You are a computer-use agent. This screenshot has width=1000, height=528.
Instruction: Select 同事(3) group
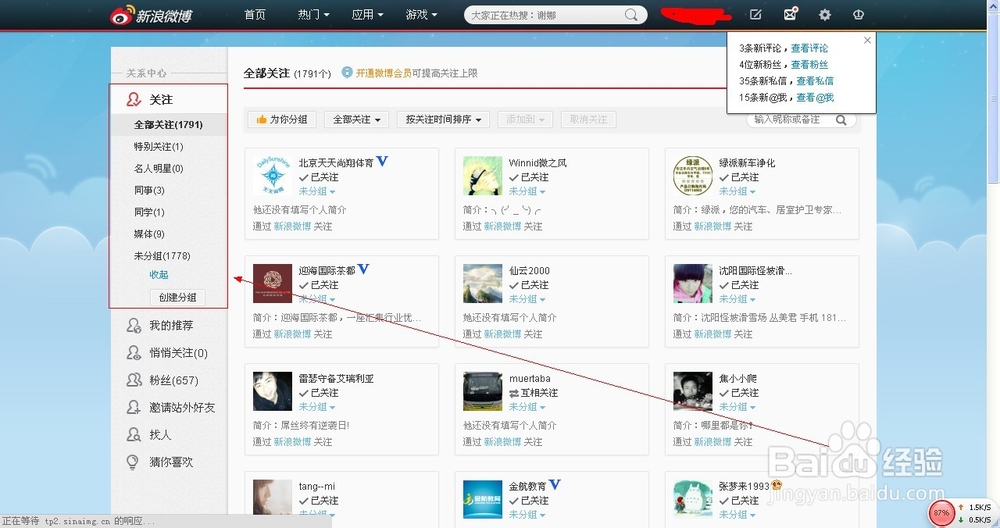(x=149, y=190)
